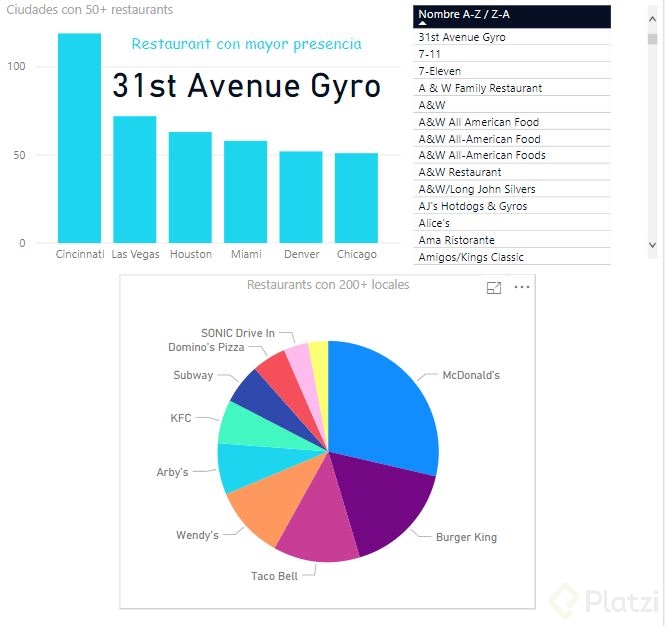The height and width of the screenshot is (626, 665).
Task: Click the ascending sort arrow under Nombre
Action: (422, 23)
